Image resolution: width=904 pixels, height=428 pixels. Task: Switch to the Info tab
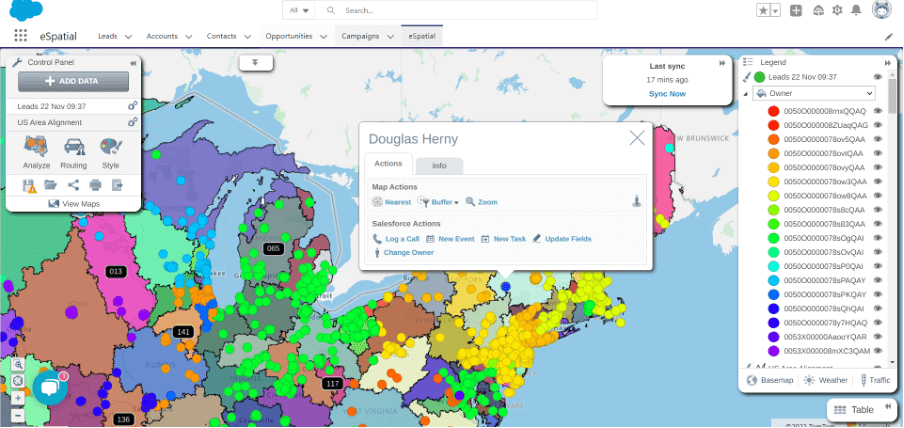439,165
